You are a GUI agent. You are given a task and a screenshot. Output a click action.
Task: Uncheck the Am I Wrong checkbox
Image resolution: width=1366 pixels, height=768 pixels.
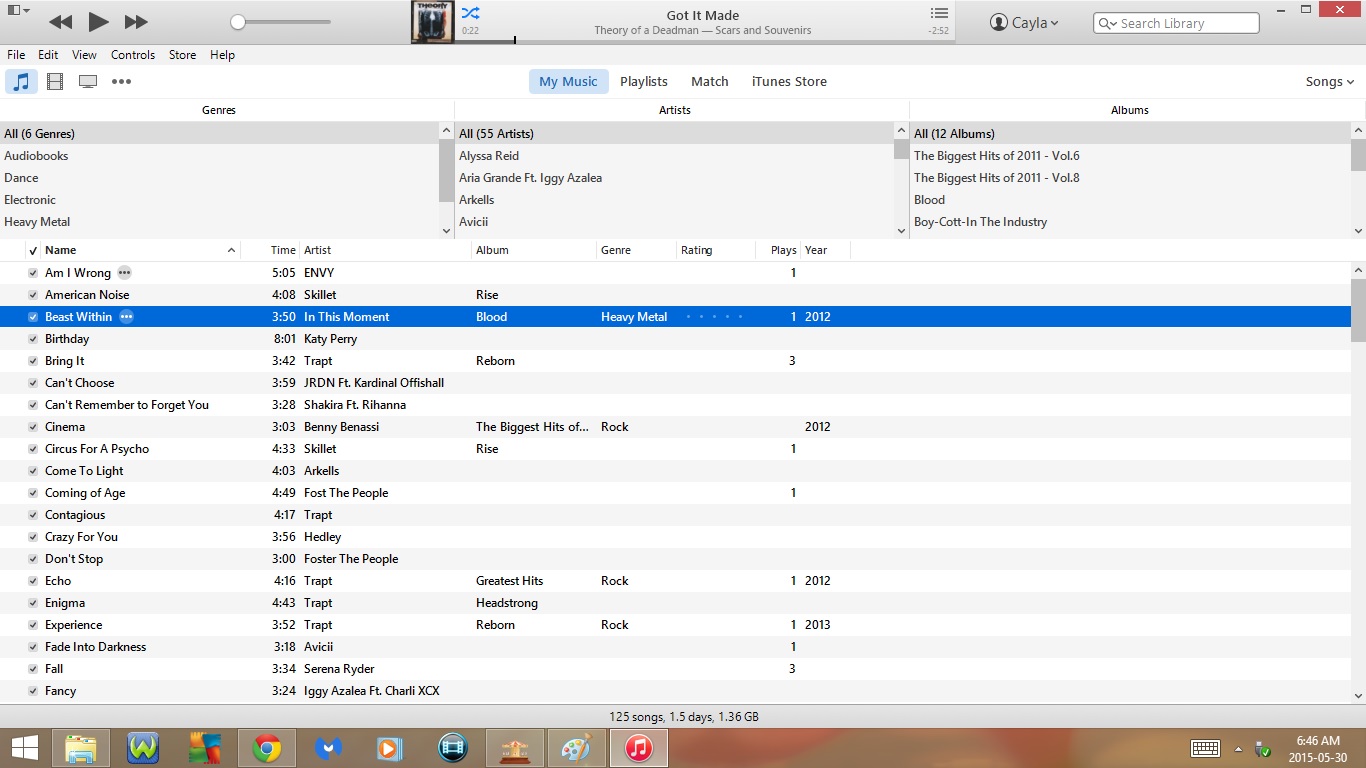coord(33,273)
